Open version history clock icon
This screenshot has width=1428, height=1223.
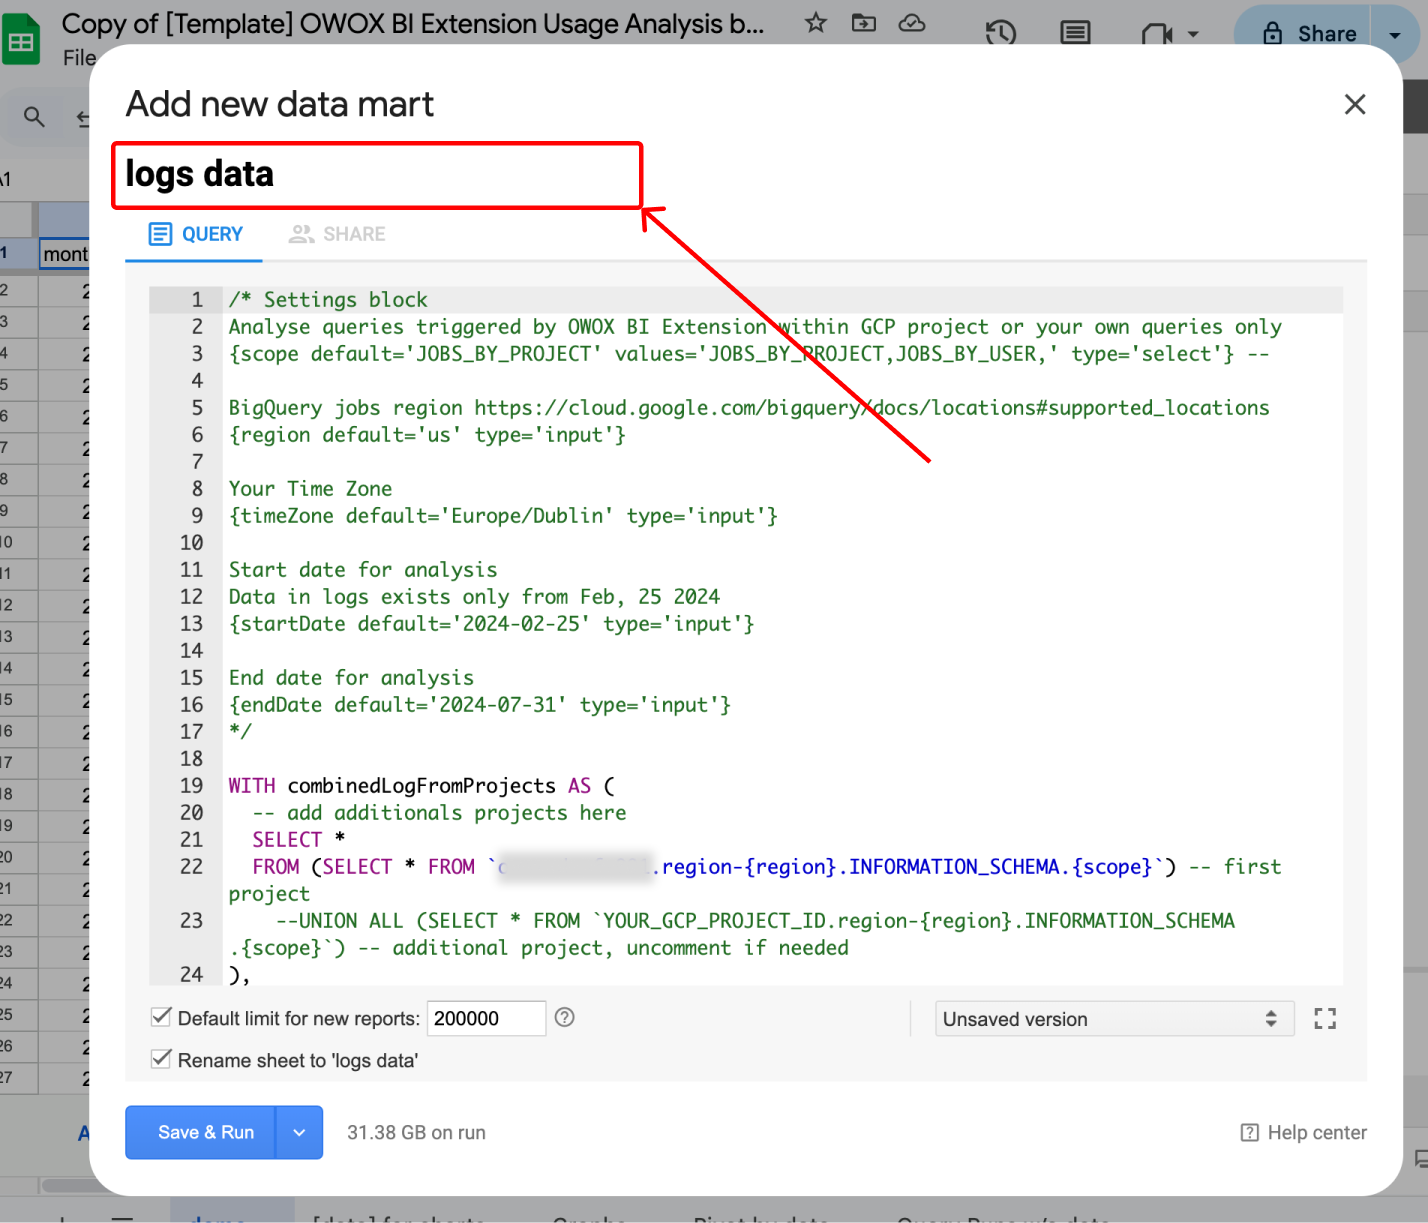[x=1000, y=33]
